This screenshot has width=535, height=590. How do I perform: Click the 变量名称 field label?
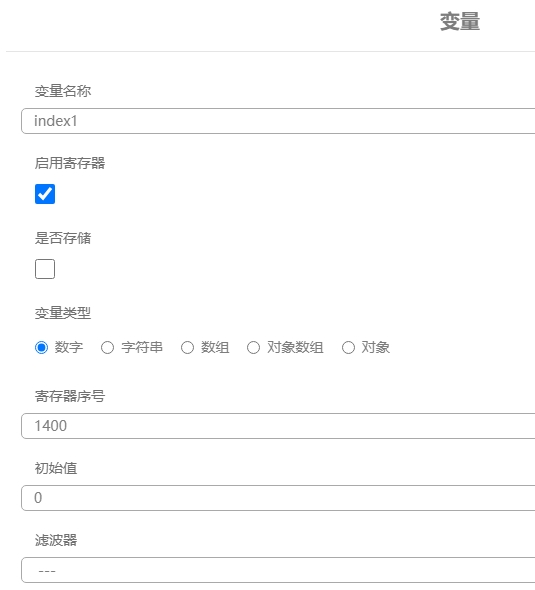[x=63, y=91]
